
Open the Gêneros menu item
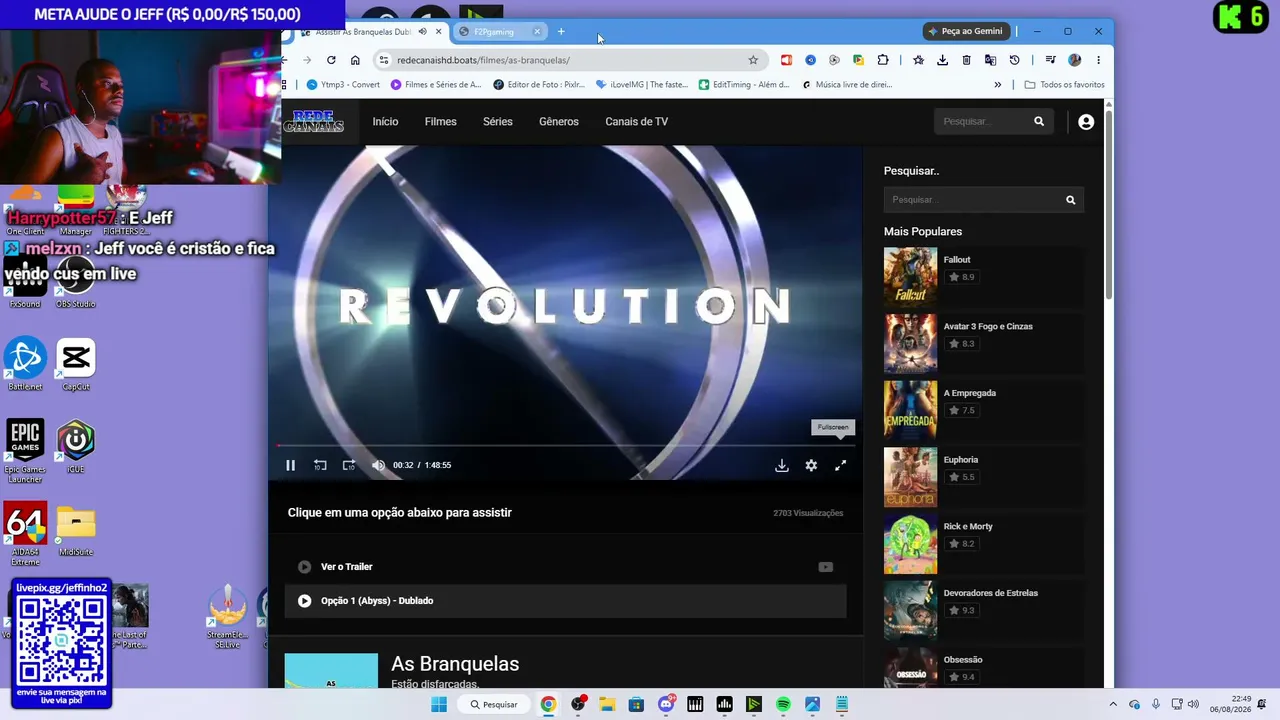559,122
